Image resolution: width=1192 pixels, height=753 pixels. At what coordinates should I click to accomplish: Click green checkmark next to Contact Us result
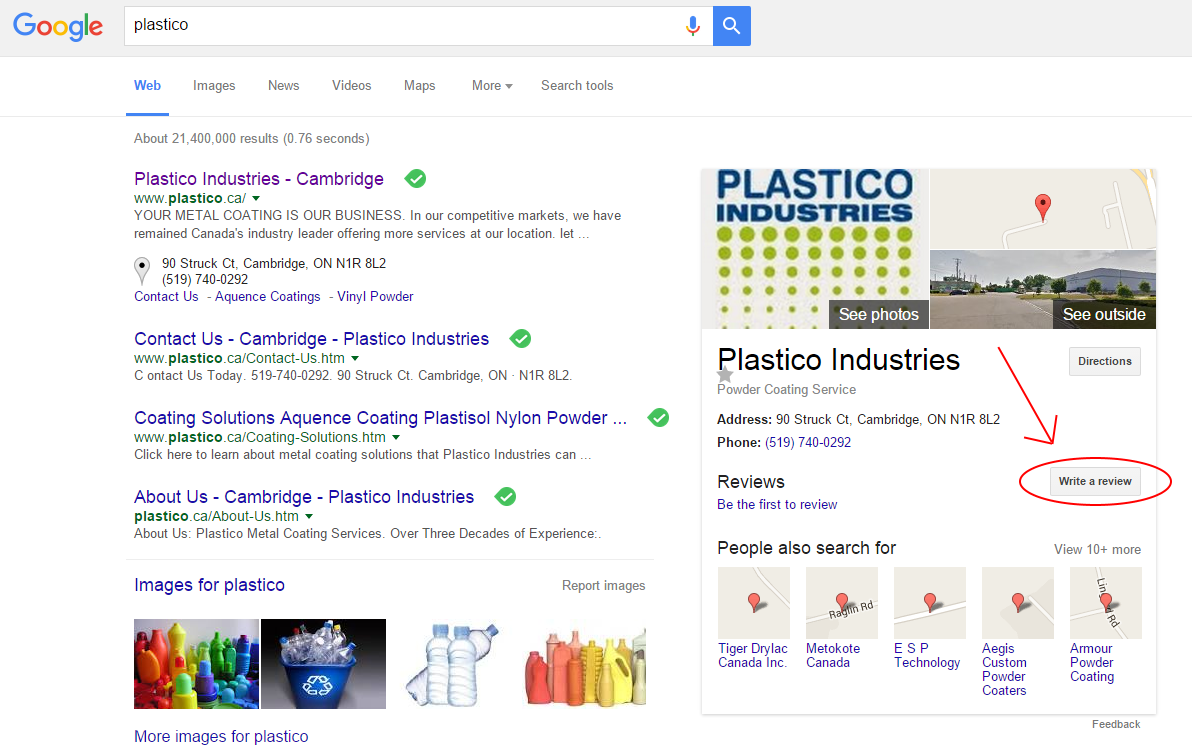(x=520, y=339)
